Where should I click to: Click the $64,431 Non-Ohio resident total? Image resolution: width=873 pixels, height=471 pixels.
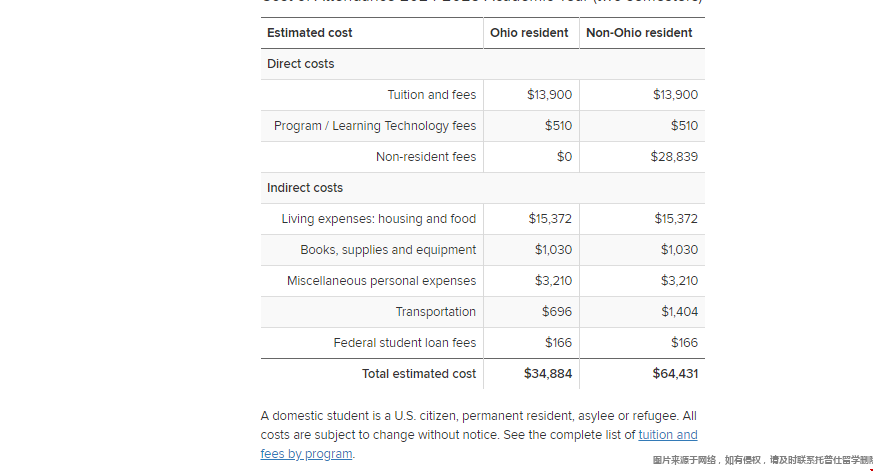(x=675, y=374)
